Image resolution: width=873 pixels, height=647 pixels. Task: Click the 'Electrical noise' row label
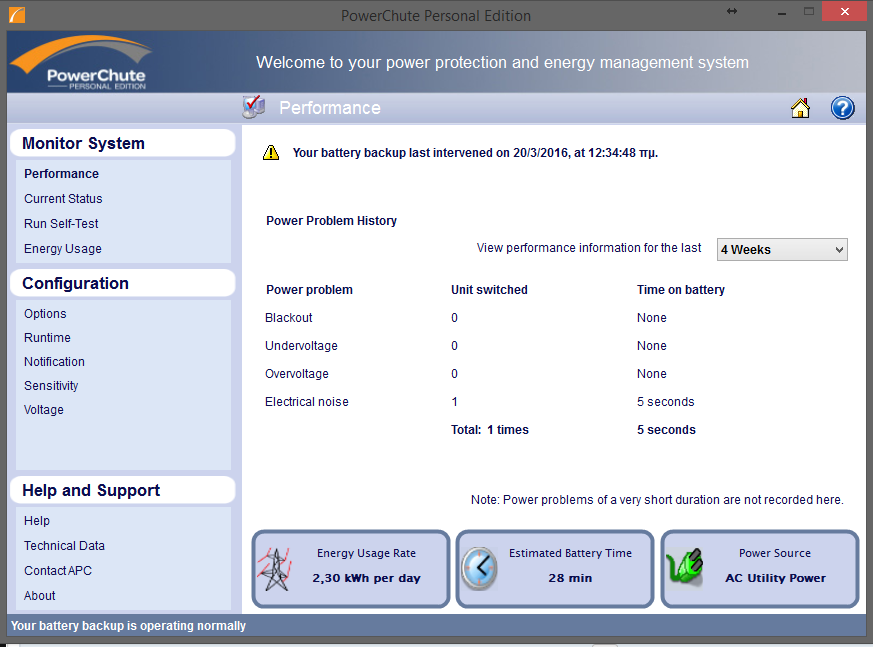pos(307,402)
